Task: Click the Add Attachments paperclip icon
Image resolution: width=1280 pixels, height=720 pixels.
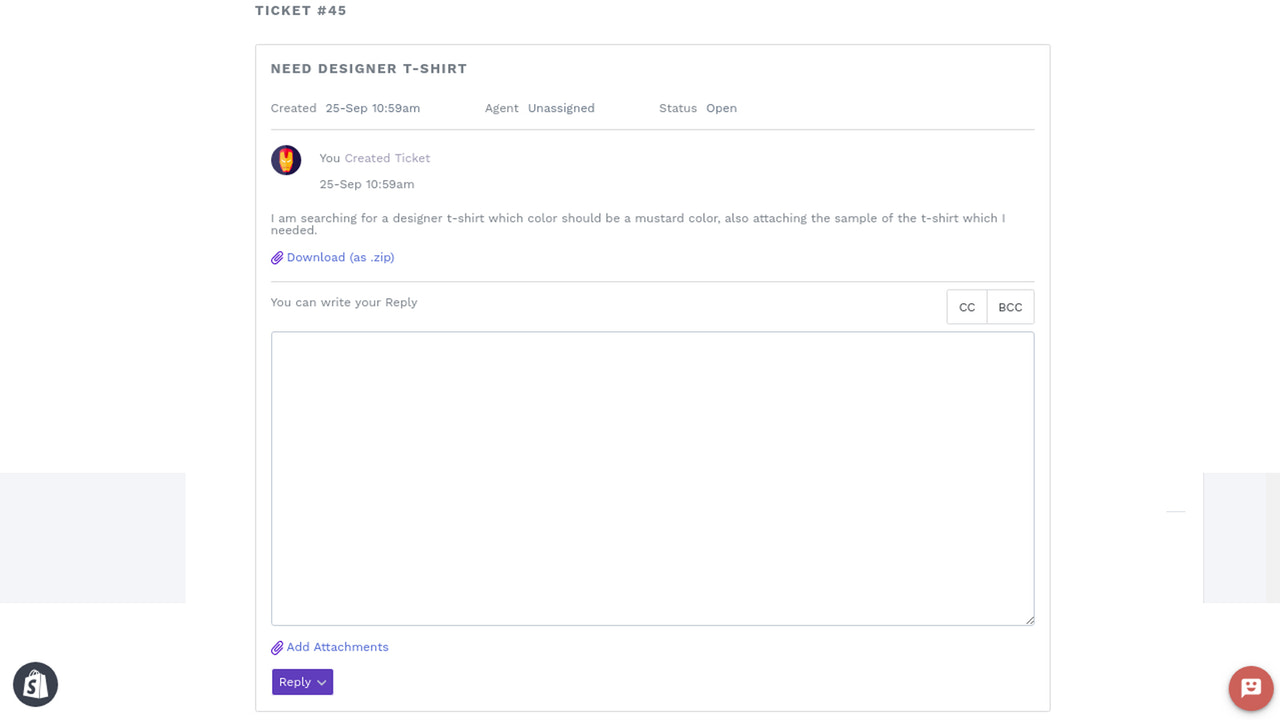Action: [277, 647]
